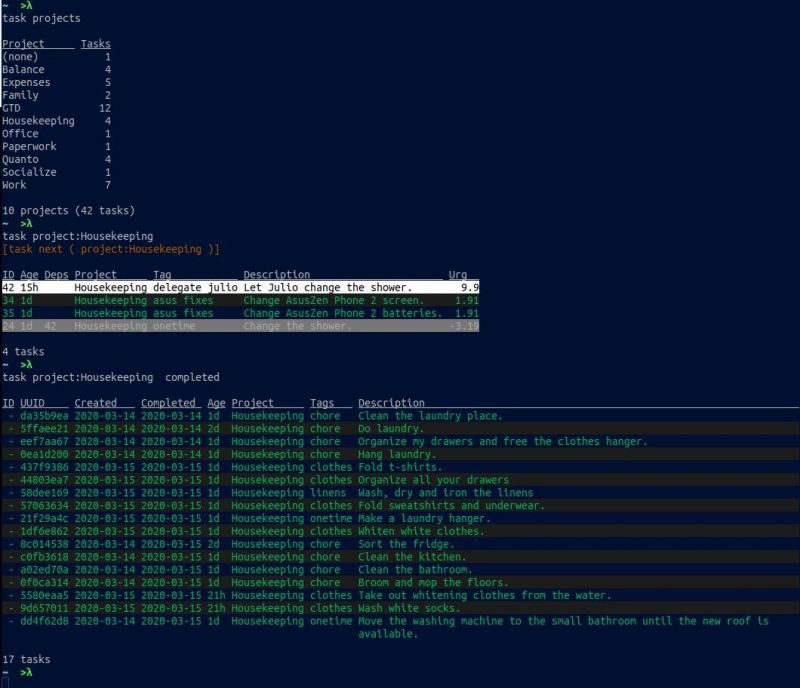Select the Quanto project in the summary list

[20, 159]
